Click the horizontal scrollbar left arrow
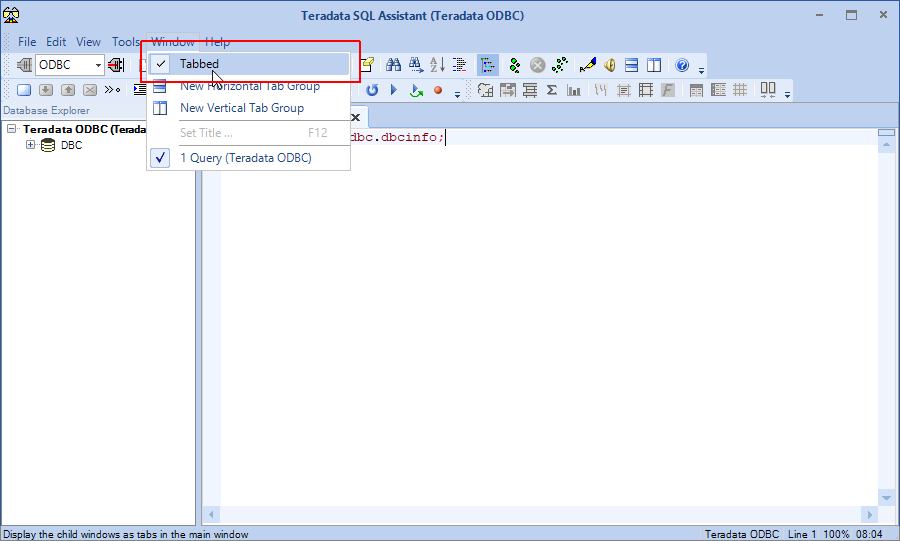 point(211,515)
